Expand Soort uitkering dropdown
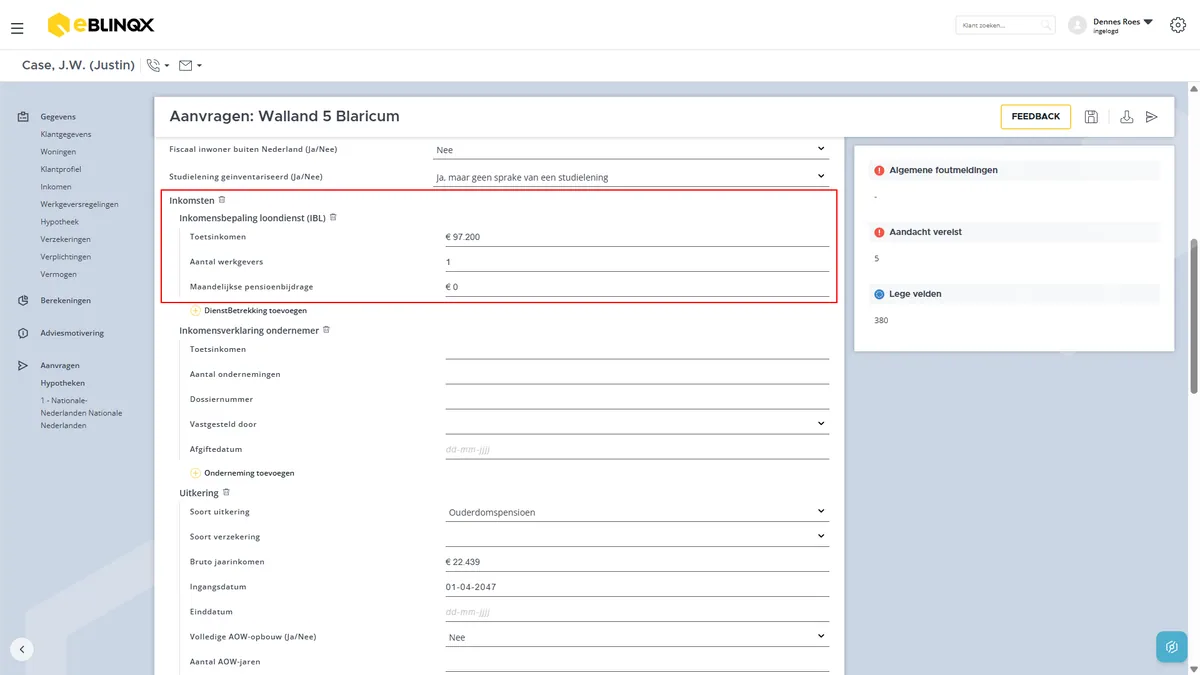 (637, 511)
